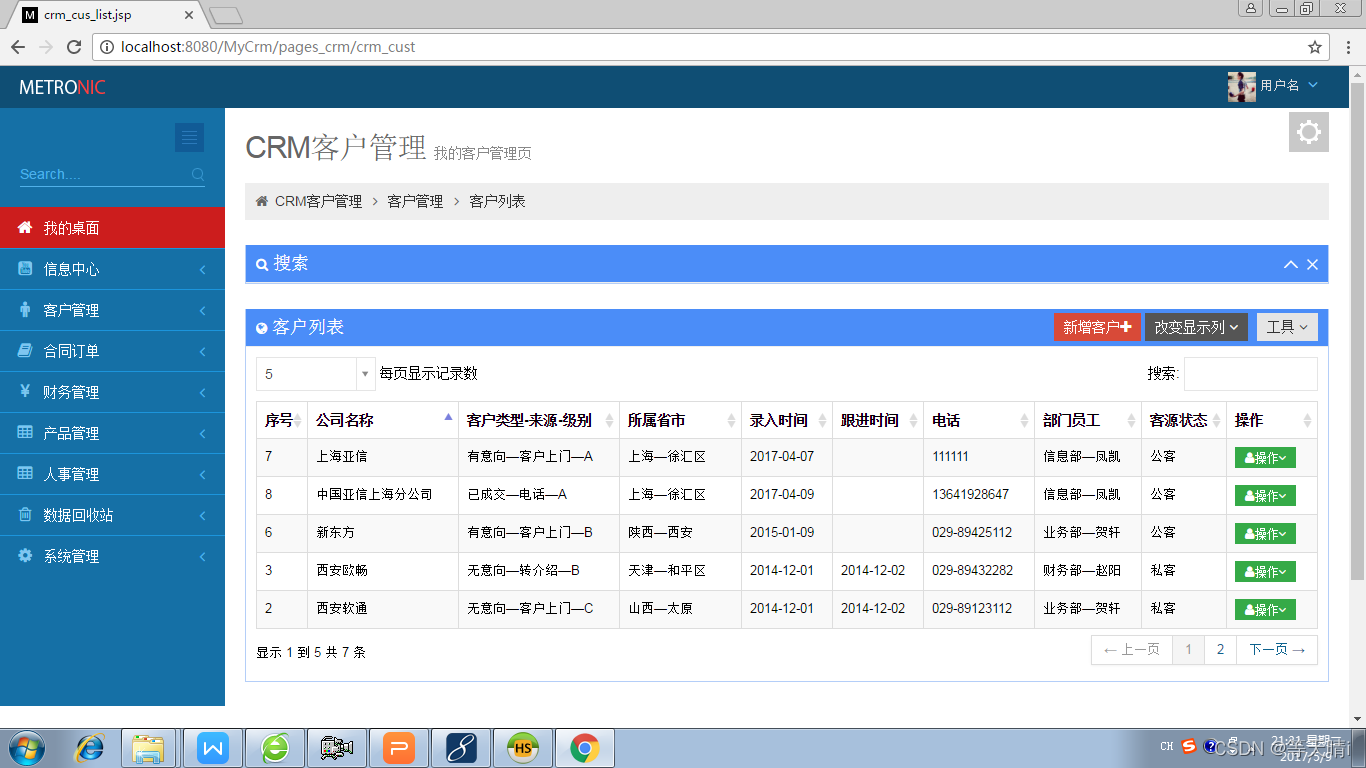This screenshot has width=1366, height=768.
Task: Open the 工具 dropdown menu
Action: click(1287, 326)
